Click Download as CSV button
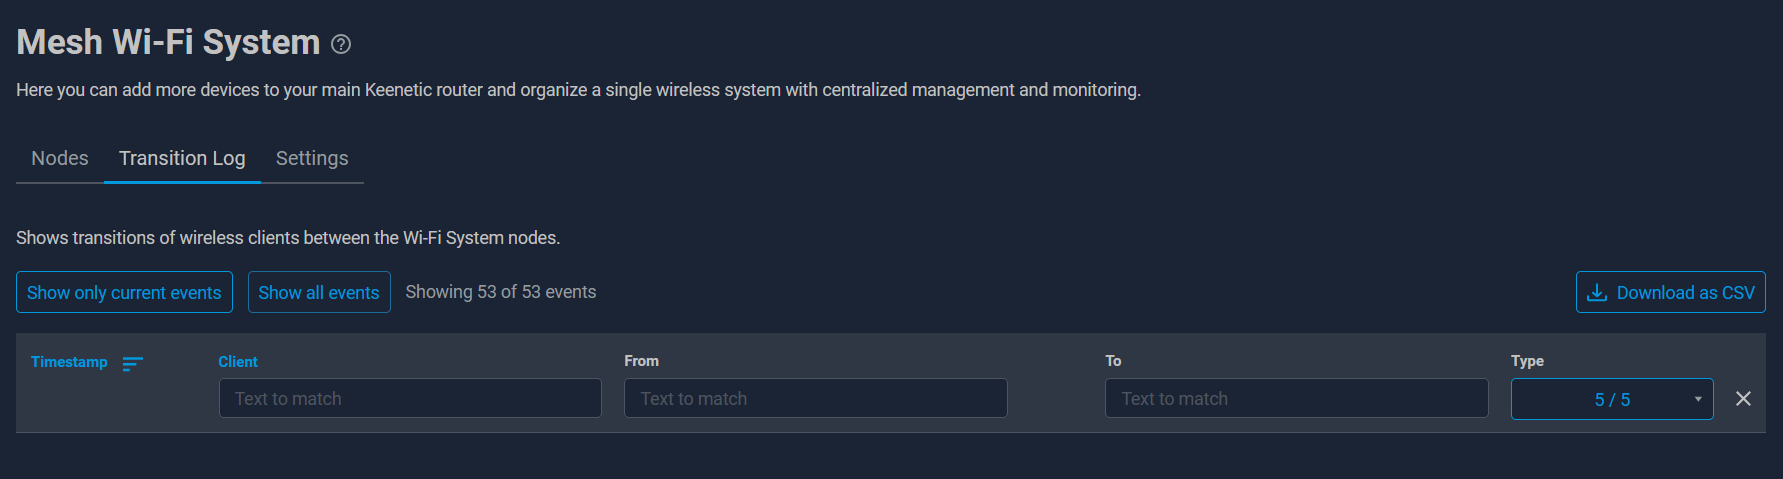 [x=1671, y=292]
